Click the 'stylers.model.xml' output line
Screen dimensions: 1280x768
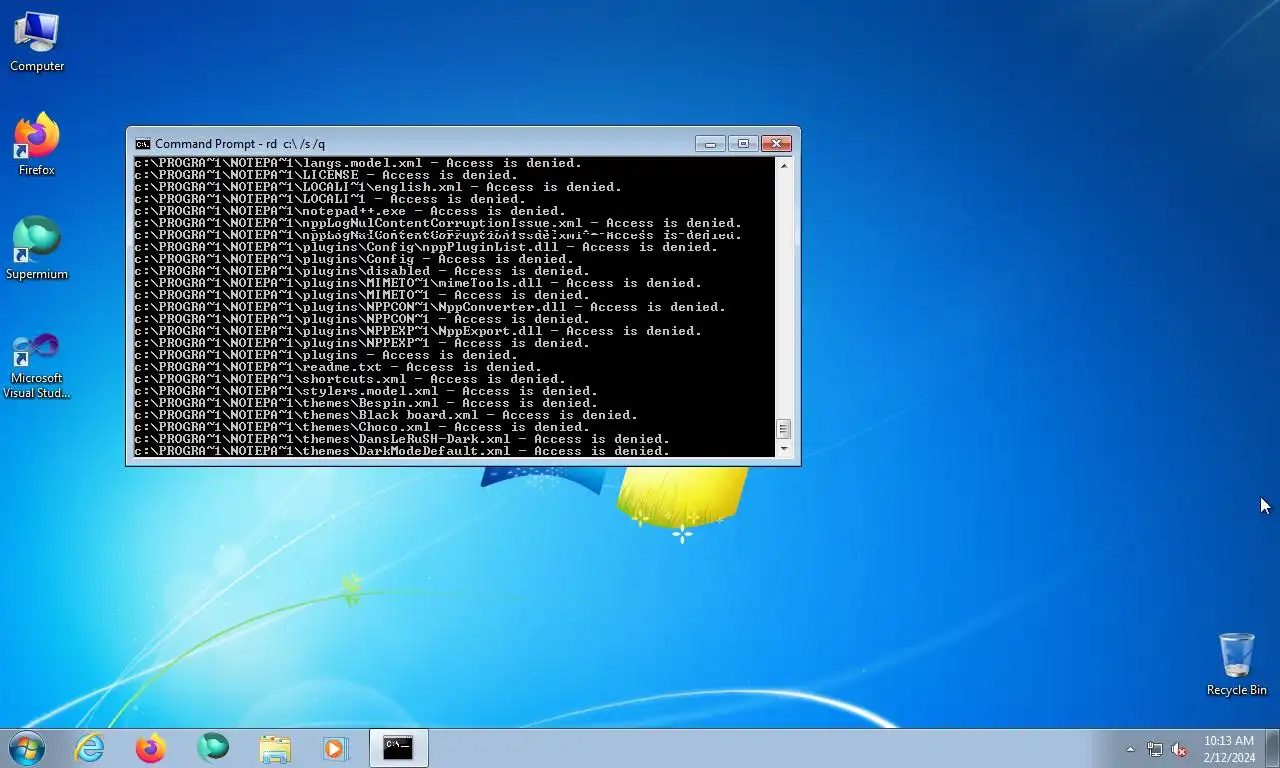point(366,391)
